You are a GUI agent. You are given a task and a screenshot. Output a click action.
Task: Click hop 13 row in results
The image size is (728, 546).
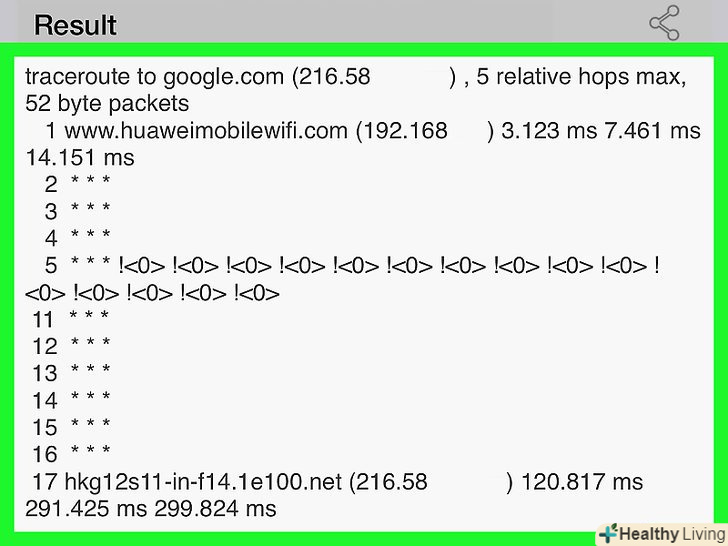pos(70,373)
